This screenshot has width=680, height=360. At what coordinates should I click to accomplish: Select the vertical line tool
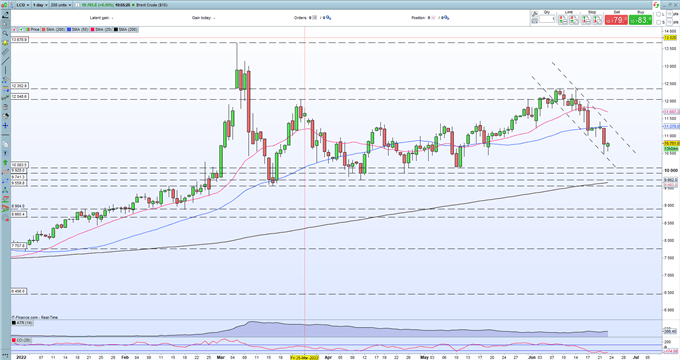pyautogui.click(x=6, y=70)
